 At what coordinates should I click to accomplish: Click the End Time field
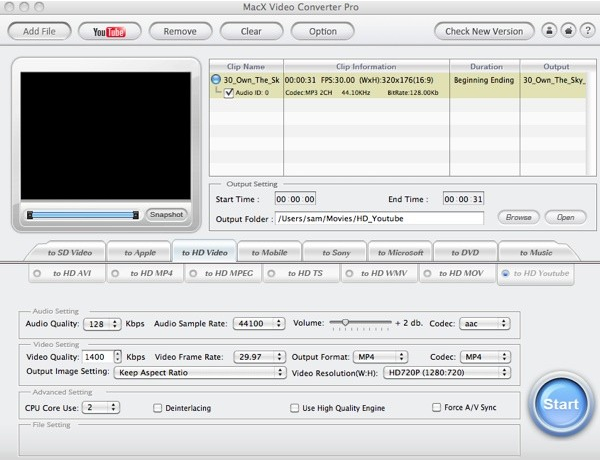[463, 199]
